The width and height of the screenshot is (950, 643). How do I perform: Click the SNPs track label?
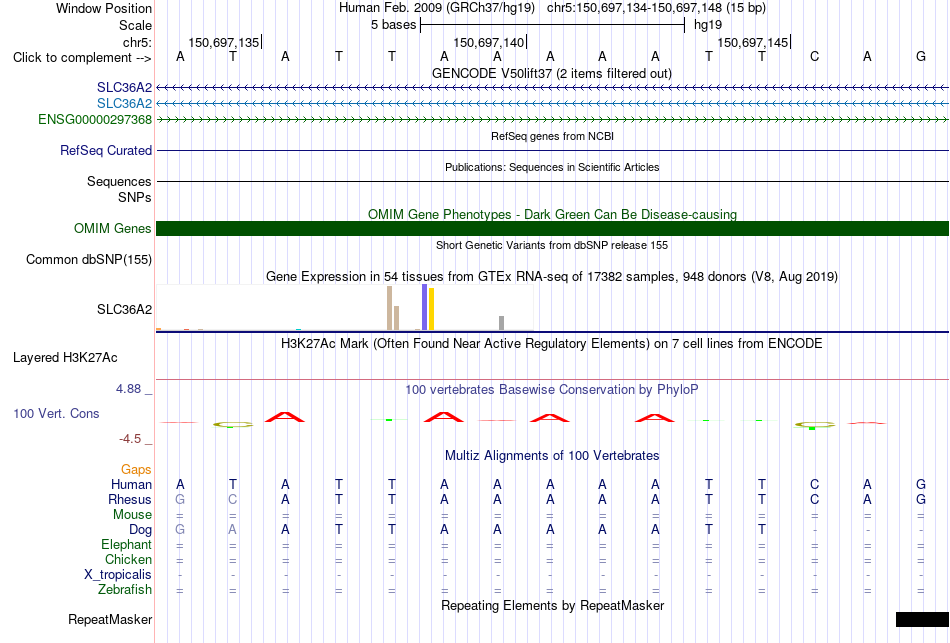tap(135, 198)
